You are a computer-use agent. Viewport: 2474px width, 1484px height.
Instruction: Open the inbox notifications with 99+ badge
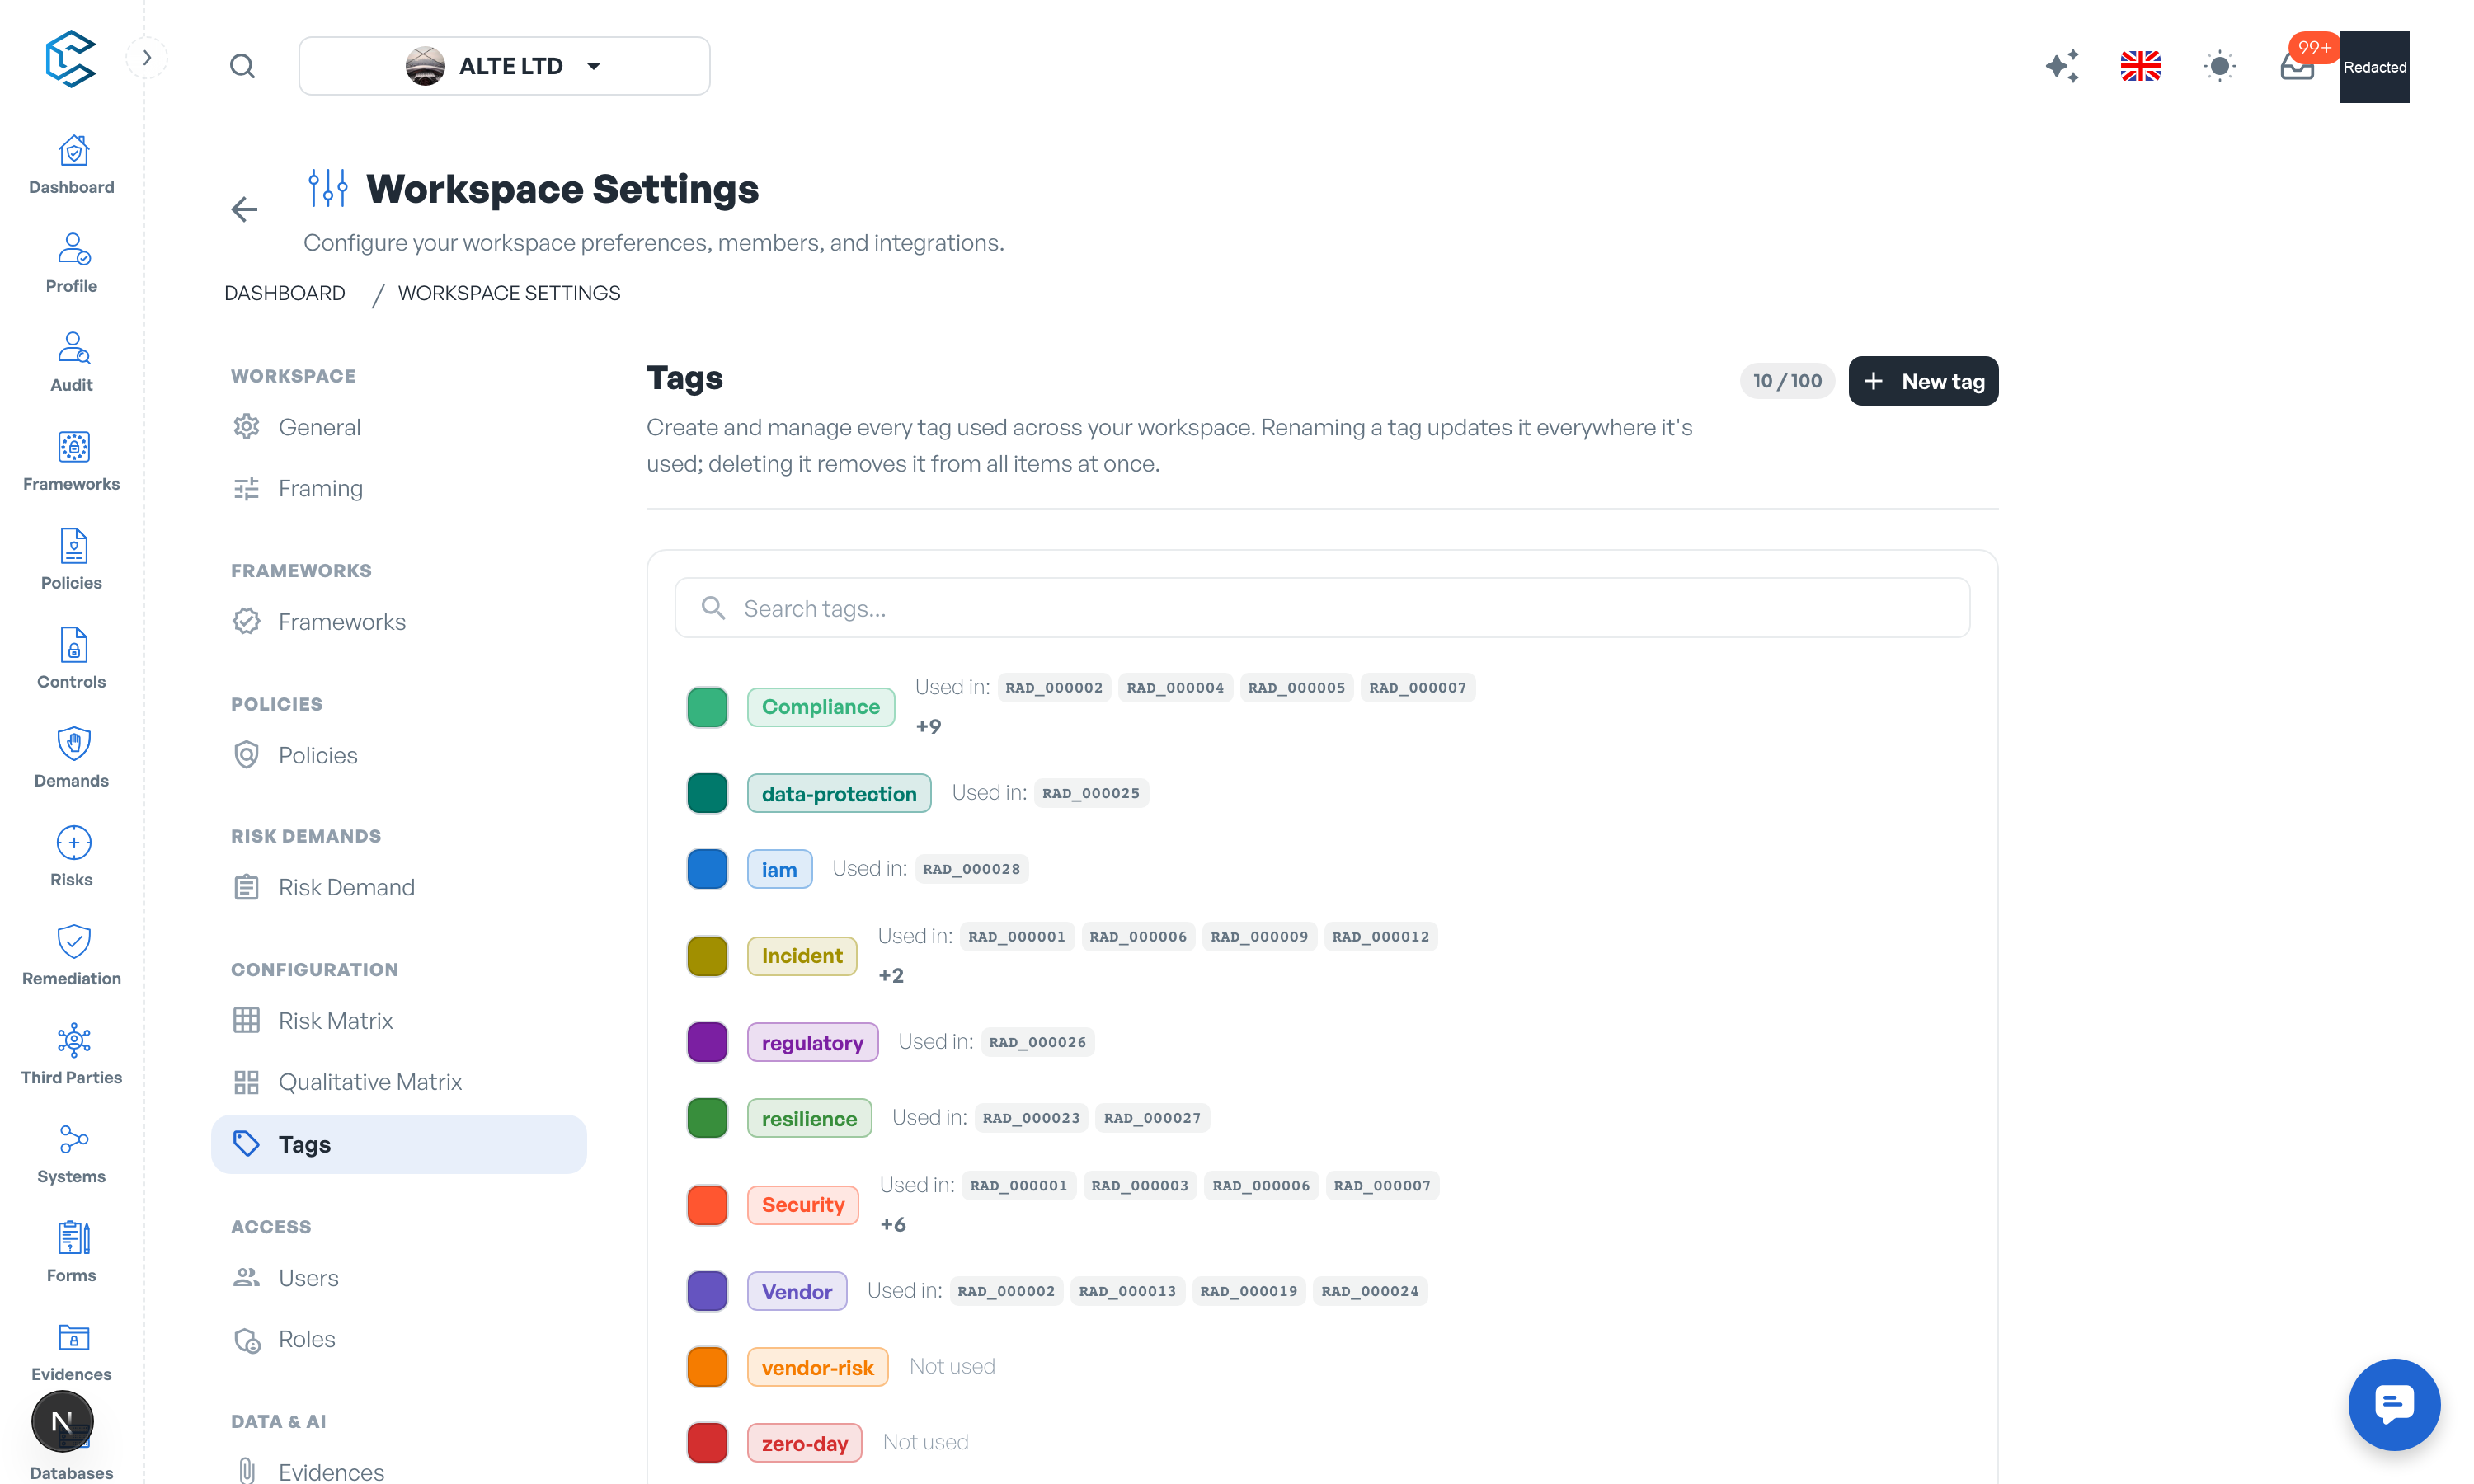(x=2298, y=64)
